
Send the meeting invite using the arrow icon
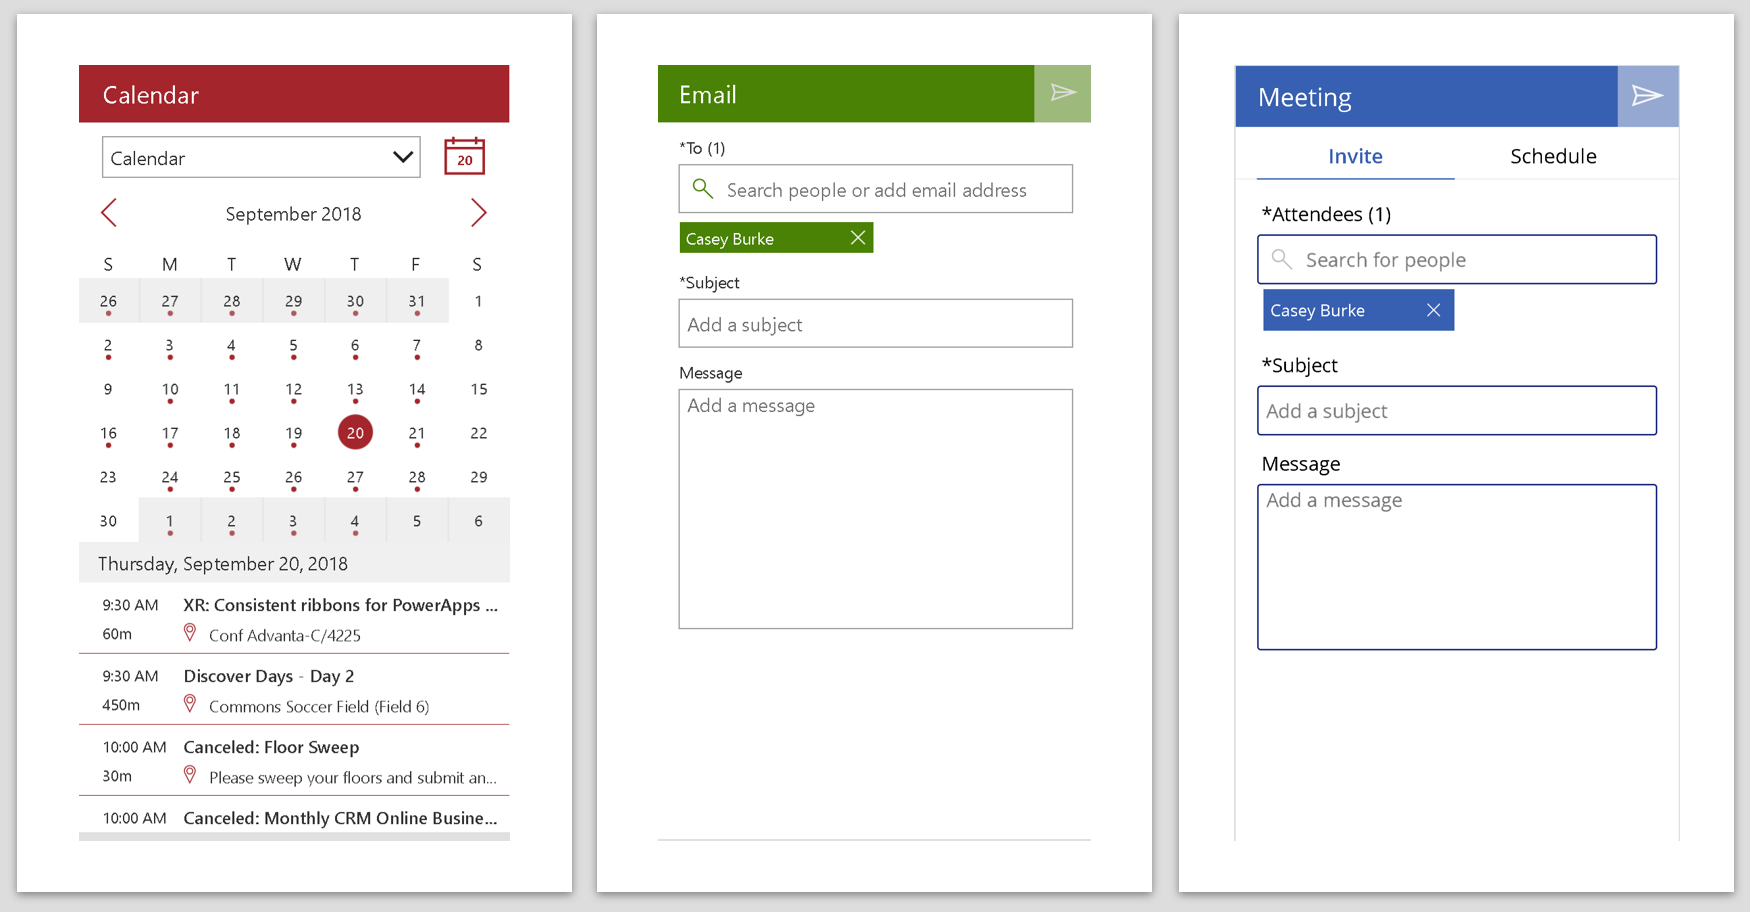(1647, 96)
